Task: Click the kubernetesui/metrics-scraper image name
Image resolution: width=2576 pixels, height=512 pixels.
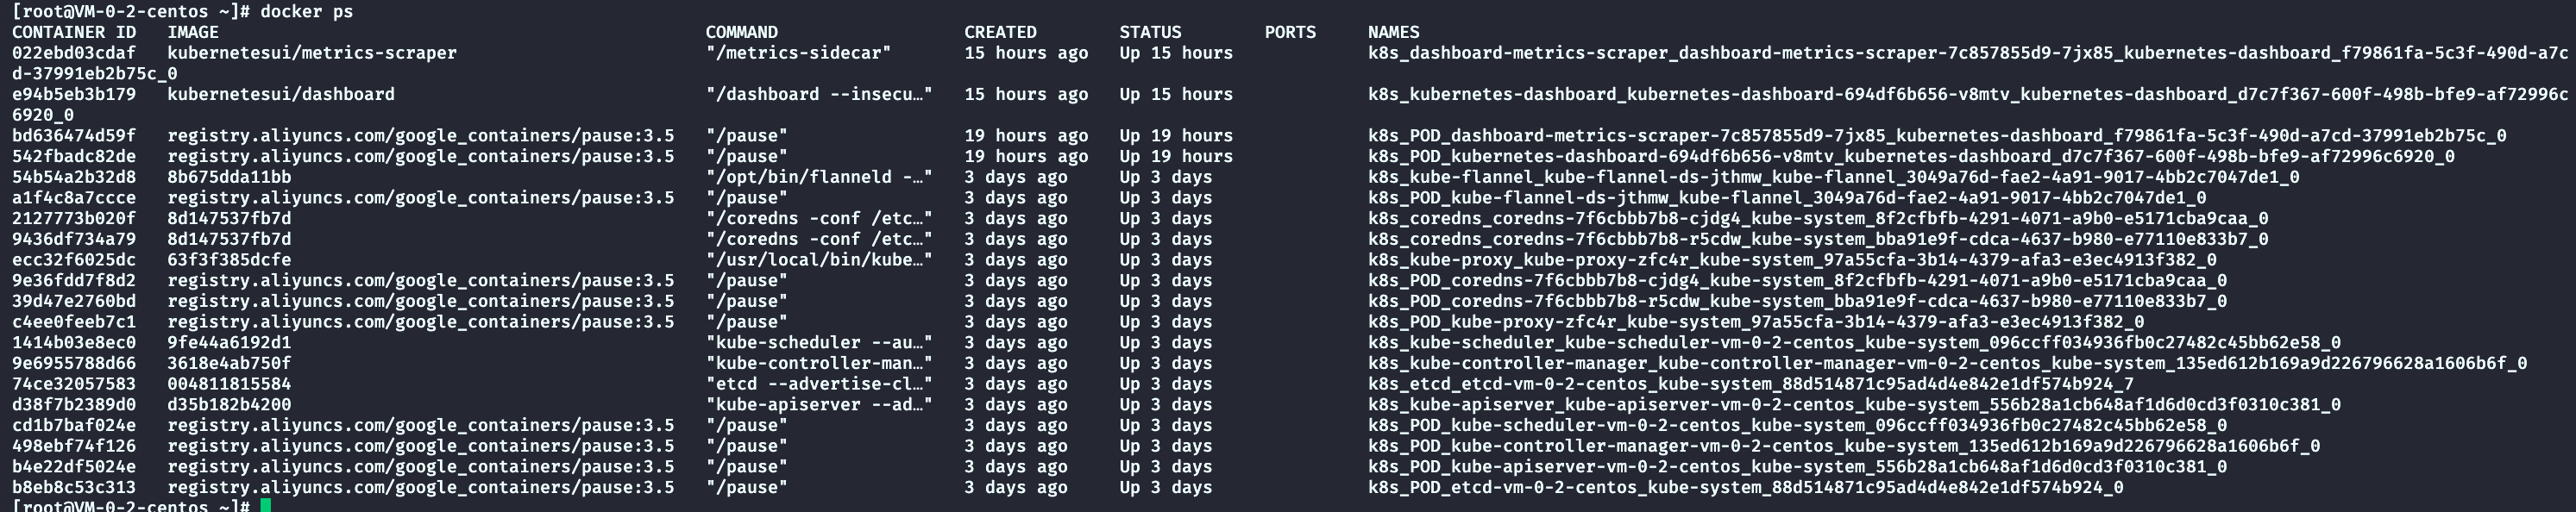Action: coord(312,53)
